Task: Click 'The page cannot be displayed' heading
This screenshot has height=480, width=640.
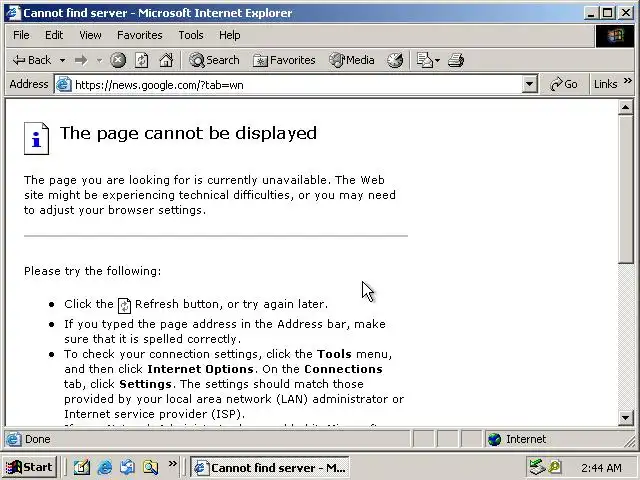Action: (188, 133)
